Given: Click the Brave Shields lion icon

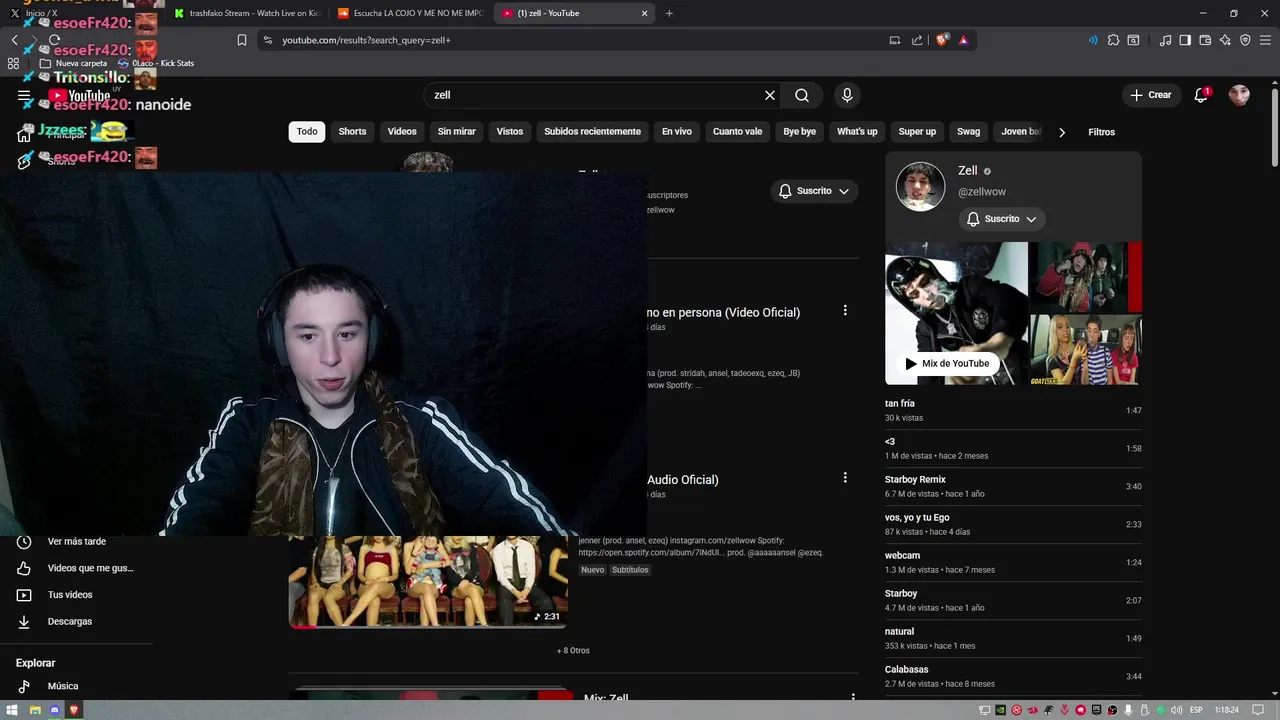Looking at the screenshot, I should coord(942,40).
